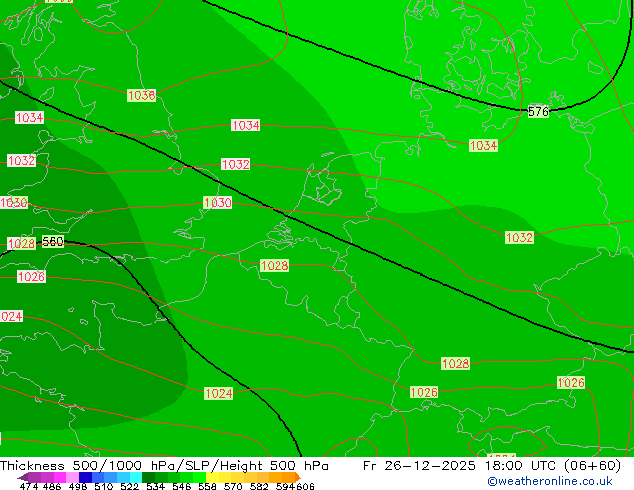
Task: Click the 560 height contour label by Cornwall
Action: (x=53, y=241)
